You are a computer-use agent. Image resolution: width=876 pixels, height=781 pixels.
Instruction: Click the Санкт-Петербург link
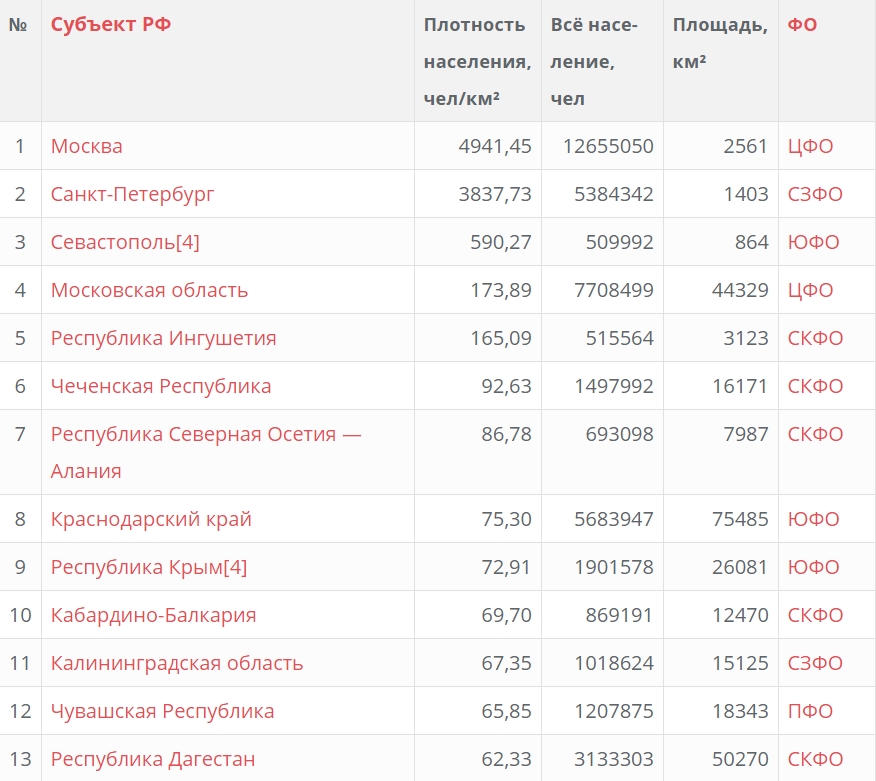132,194
